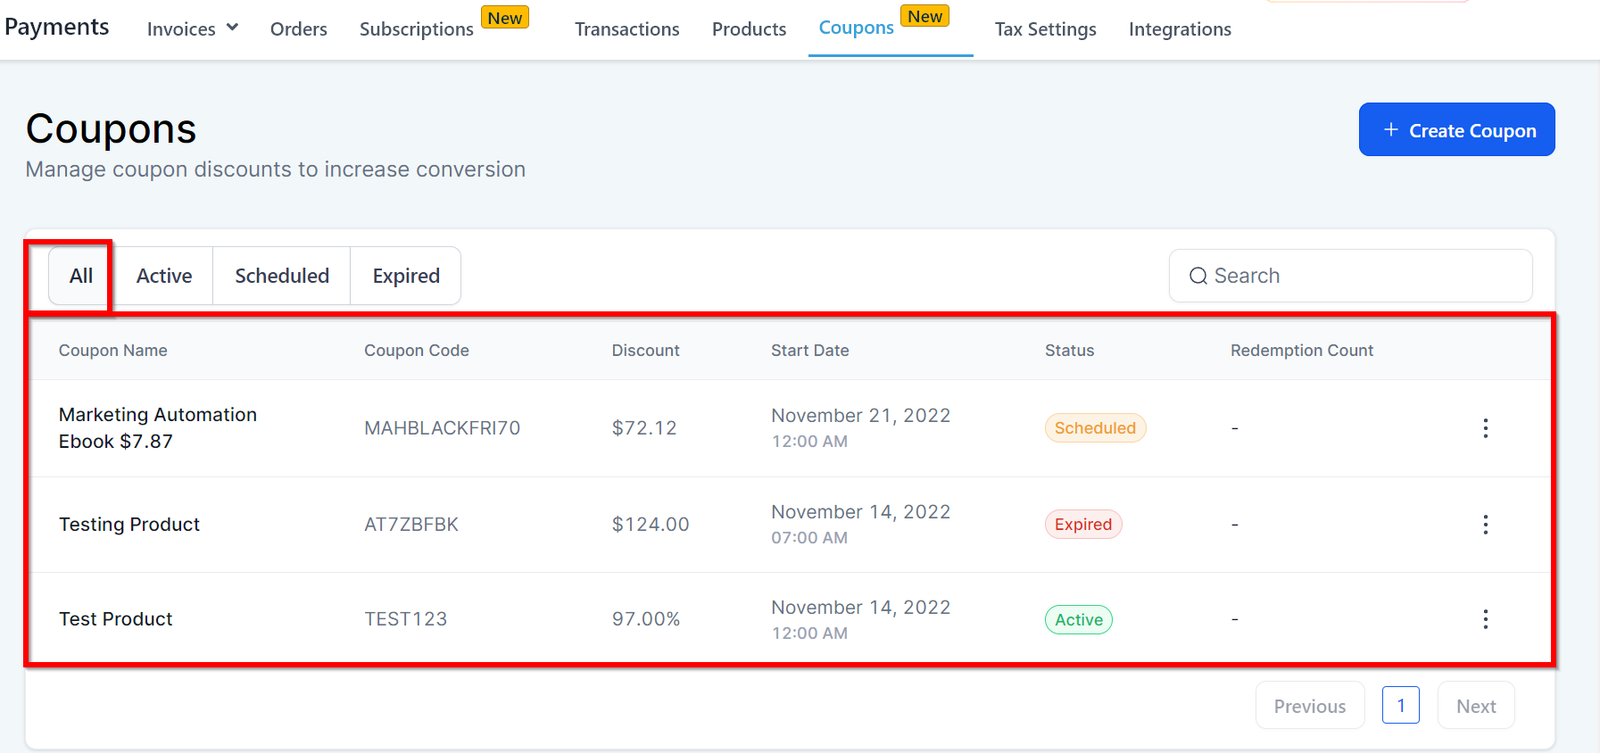
Task: Open three-dot menu for Test Product coupon
Action: [x=1485, y=619]
